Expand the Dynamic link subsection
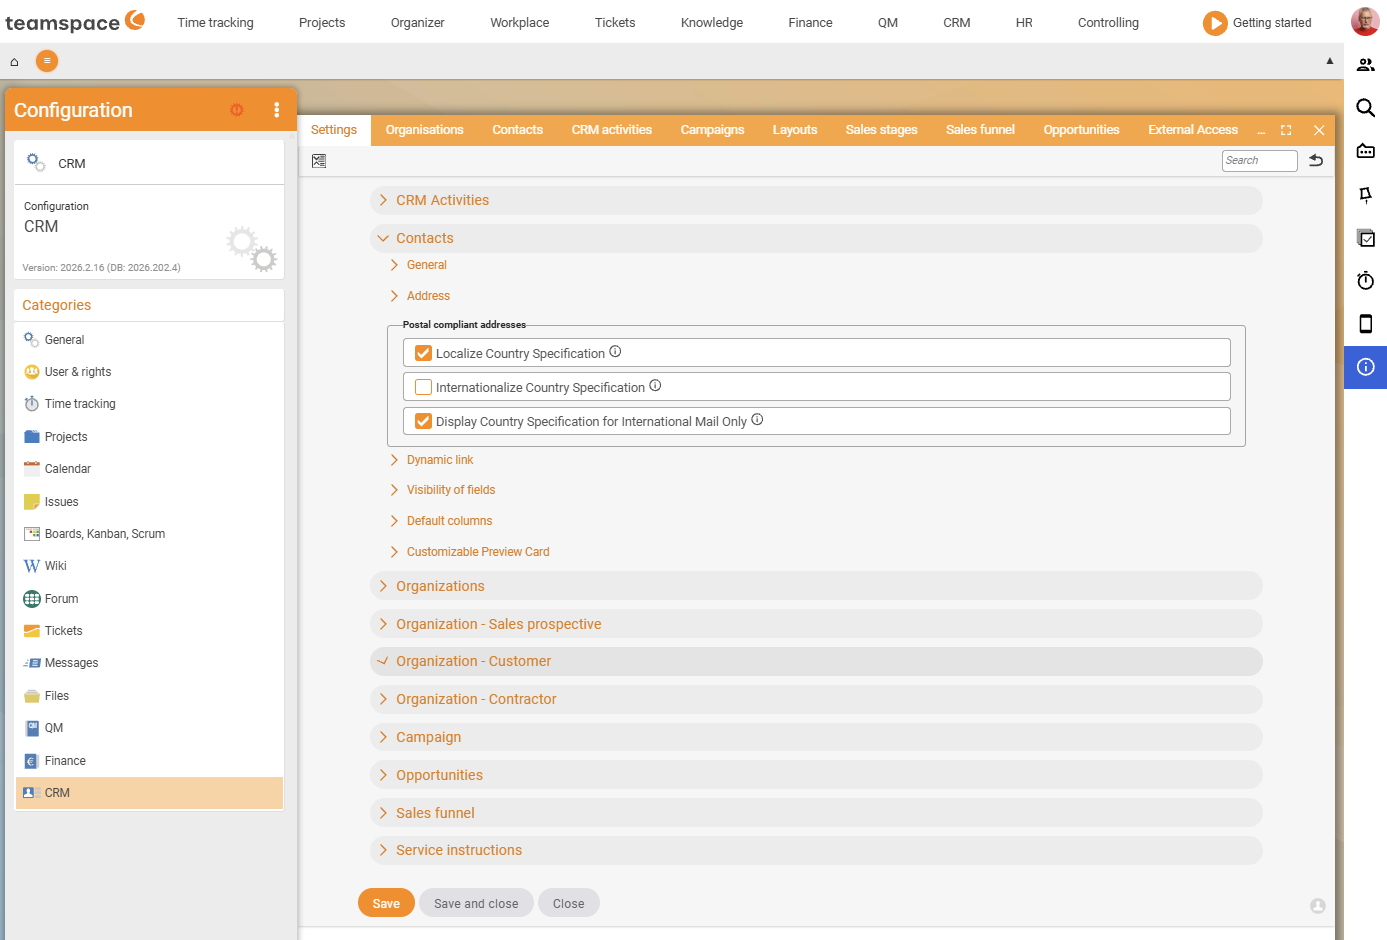 pyautogui.click(x=440, y=460)
